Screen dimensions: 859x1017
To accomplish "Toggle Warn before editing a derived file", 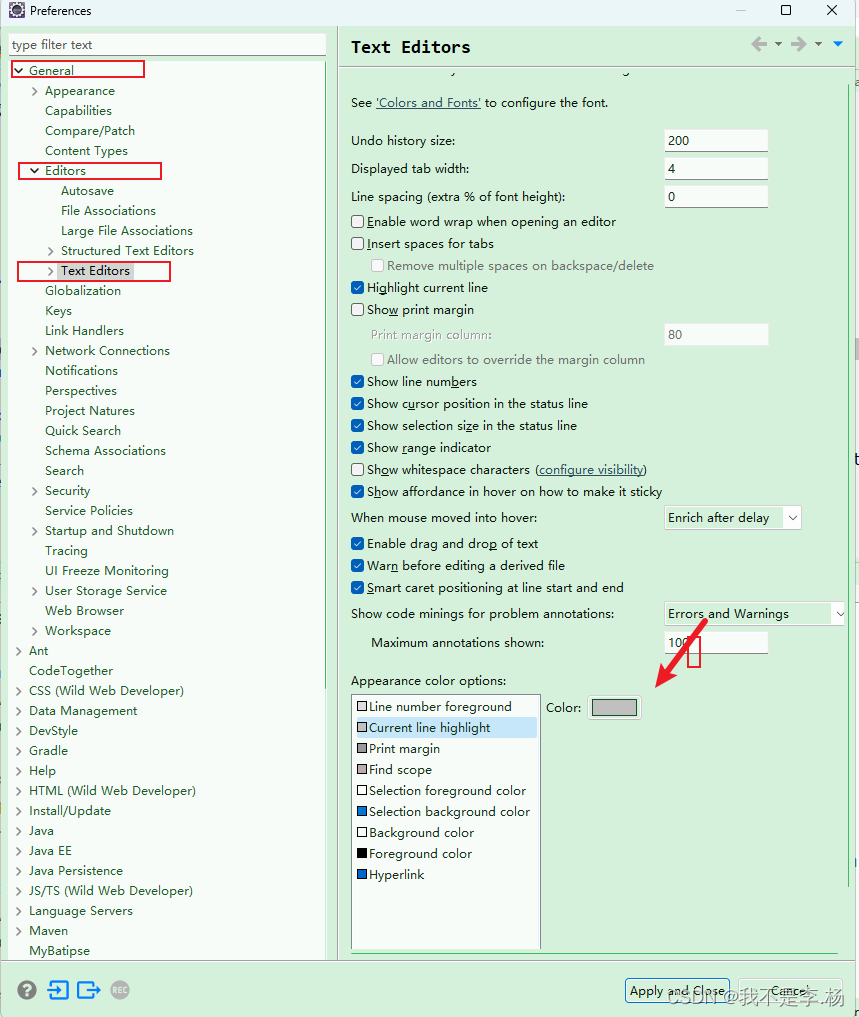I will (357, 566).
